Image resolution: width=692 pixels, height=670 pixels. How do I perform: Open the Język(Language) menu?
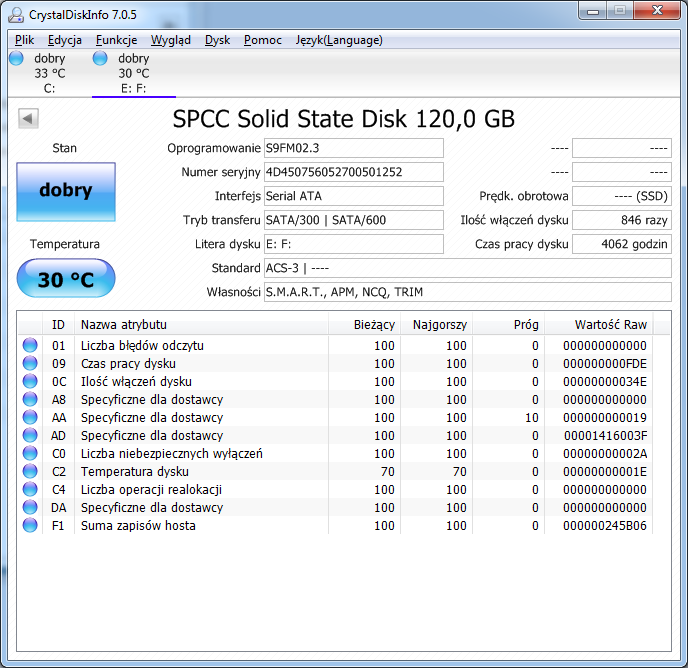339,40
